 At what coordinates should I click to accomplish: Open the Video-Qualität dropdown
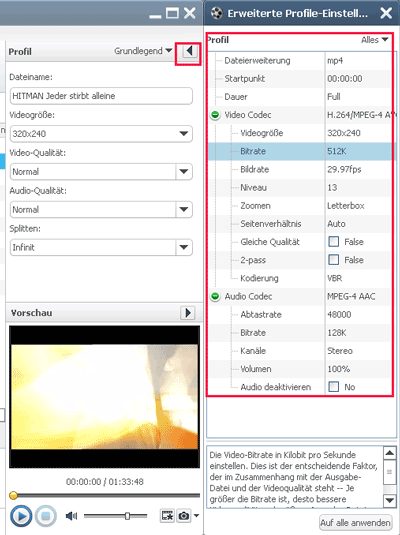point(184,171)
